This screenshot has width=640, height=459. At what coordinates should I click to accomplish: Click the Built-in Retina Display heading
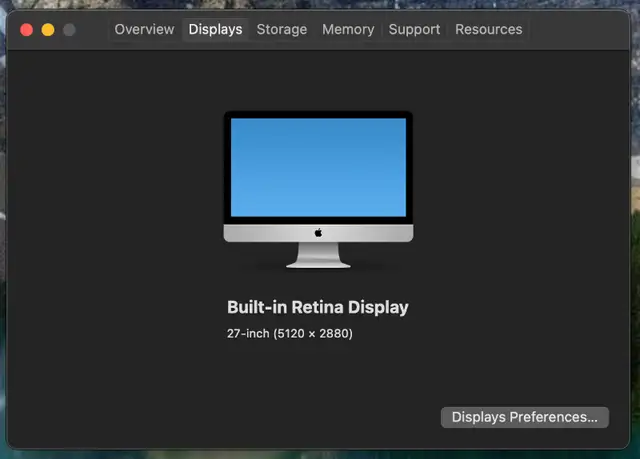318,307
